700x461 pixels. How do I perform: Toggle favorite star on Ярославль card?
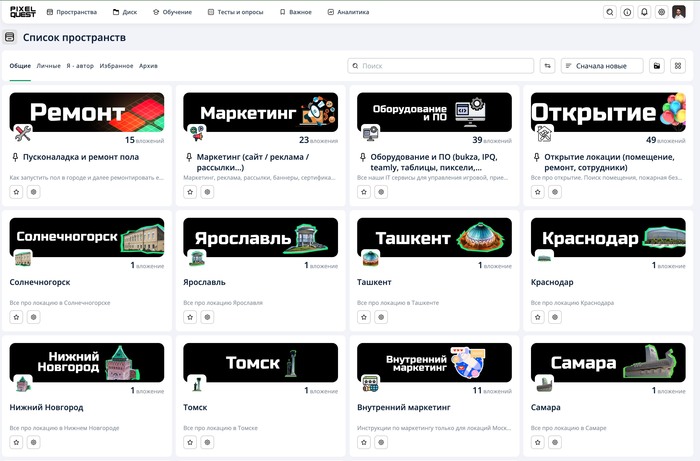pos(190,317)
